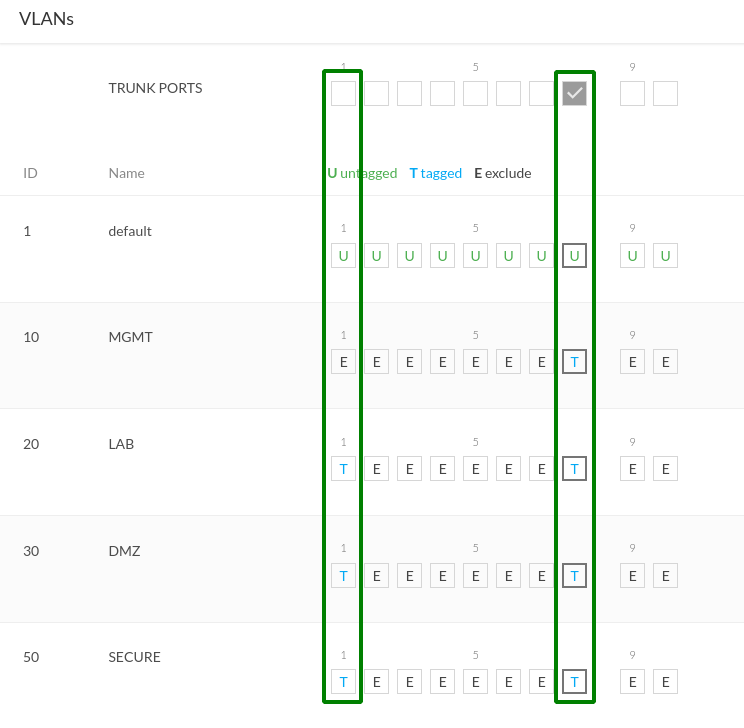Change MGMT VLAN port 8 tagged state
Image resolution: width=744 pixels, height=728 pixels.
[x=574, y=362]
